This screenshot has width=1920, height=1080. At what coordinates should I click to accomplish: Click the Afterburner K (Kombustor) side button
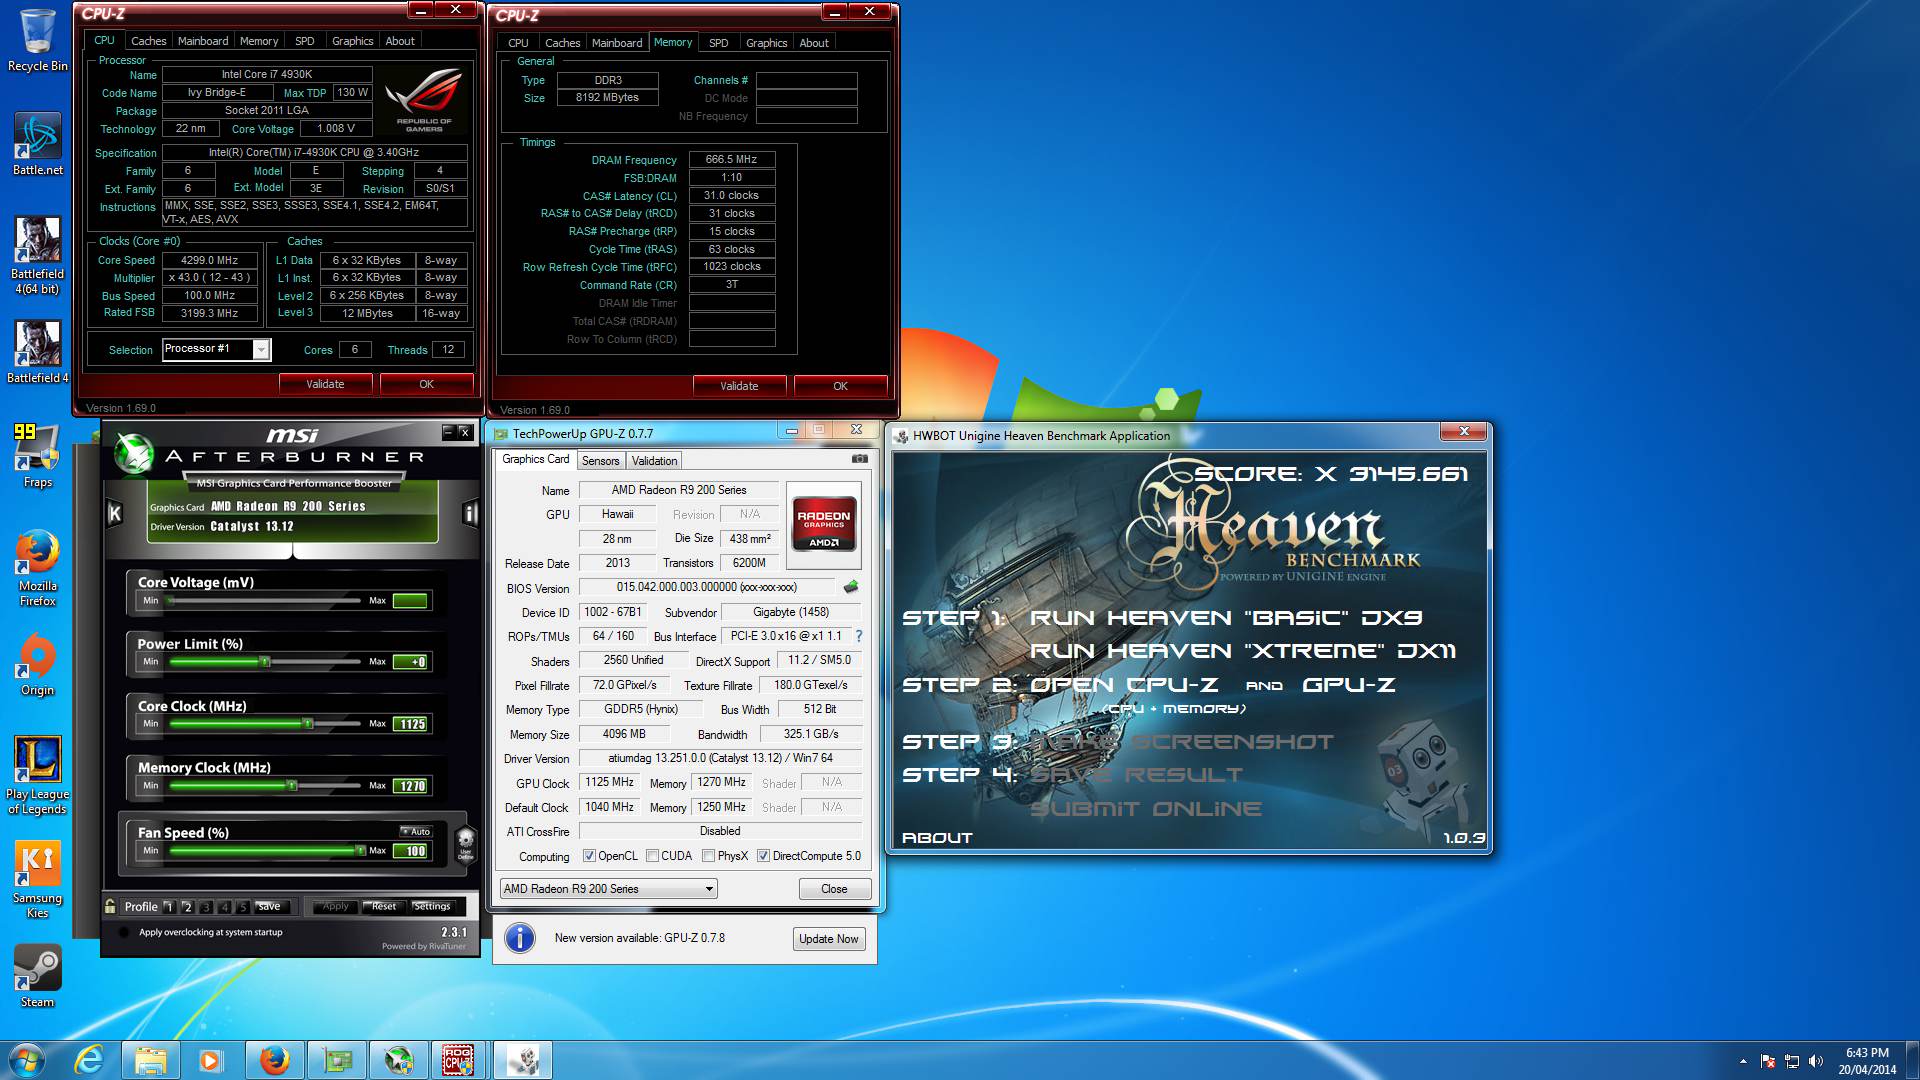114,513
